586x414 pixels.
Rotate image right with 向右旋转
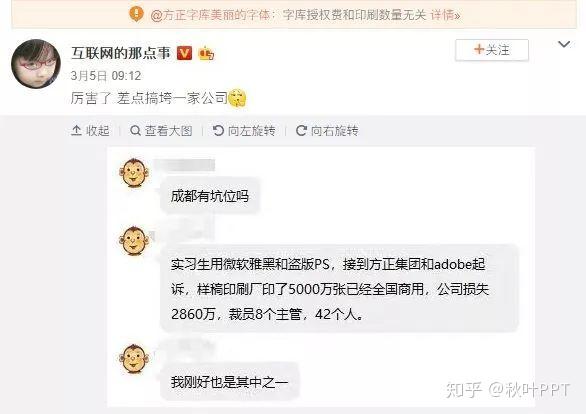click(327, 131)
